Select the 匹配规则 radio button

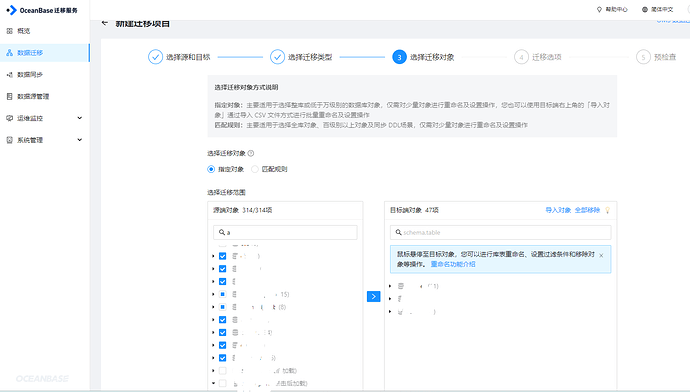[255, 169]
